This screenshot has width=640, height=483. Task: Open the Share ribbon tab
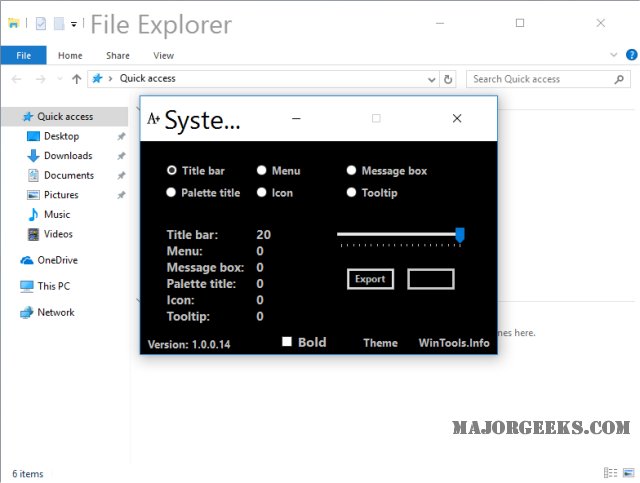118,56
